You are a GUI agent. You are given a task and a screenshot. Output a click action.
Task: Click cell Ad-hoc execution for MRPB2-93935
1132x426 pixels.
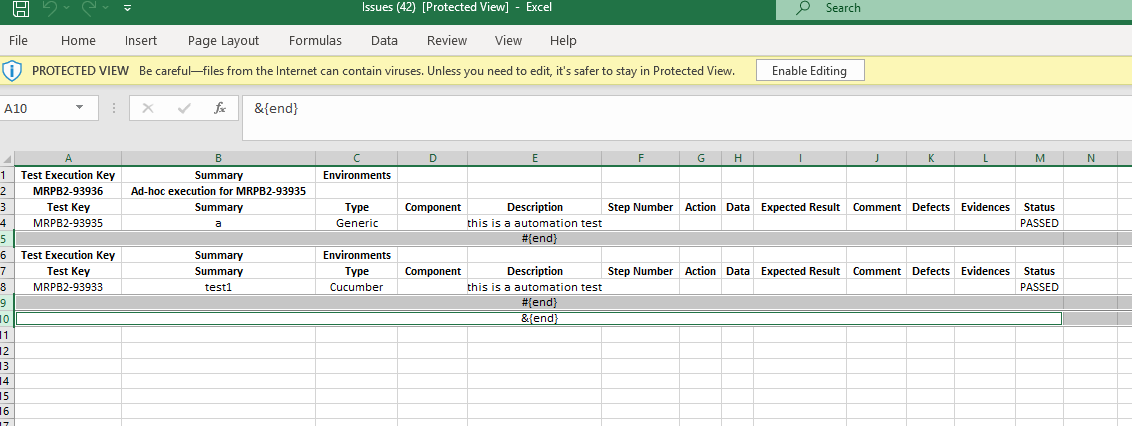coord(219,191)
